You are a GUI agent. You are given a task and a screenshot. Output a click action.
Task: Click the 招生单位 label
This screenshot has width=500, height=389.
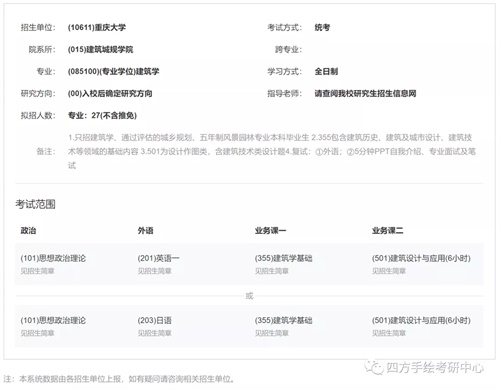(x=38, y=27)
